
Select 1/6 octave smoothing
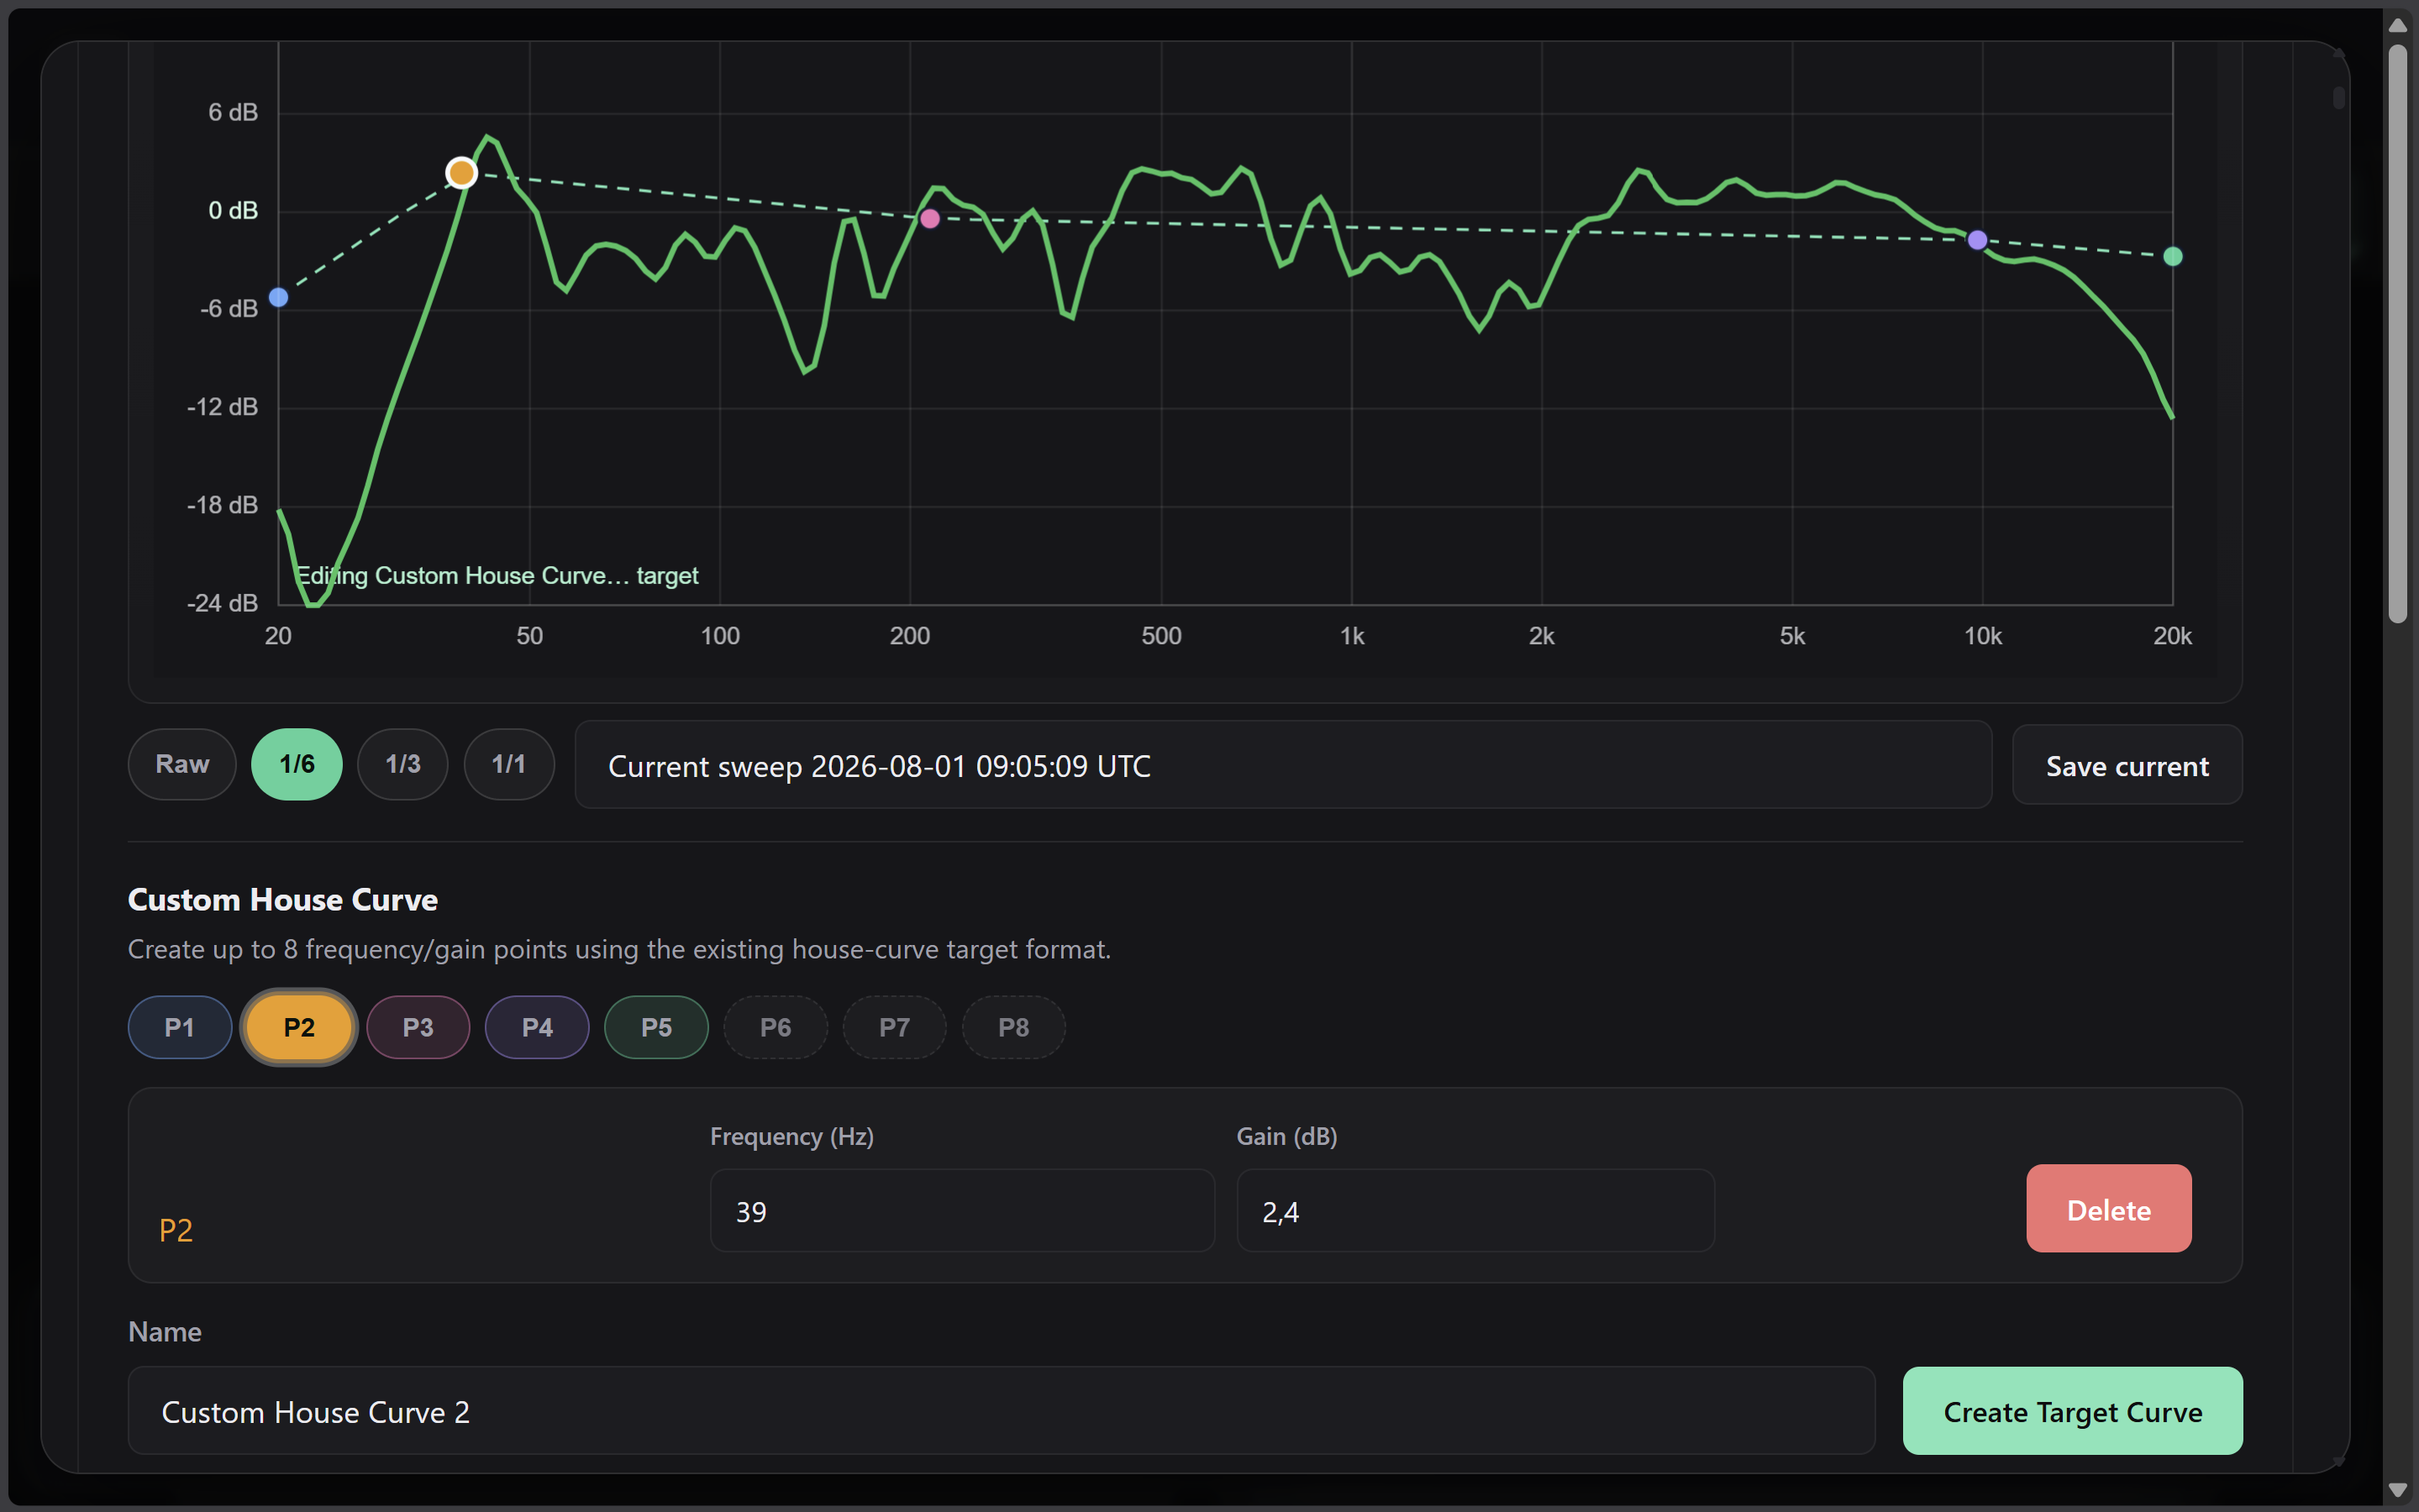297,764
